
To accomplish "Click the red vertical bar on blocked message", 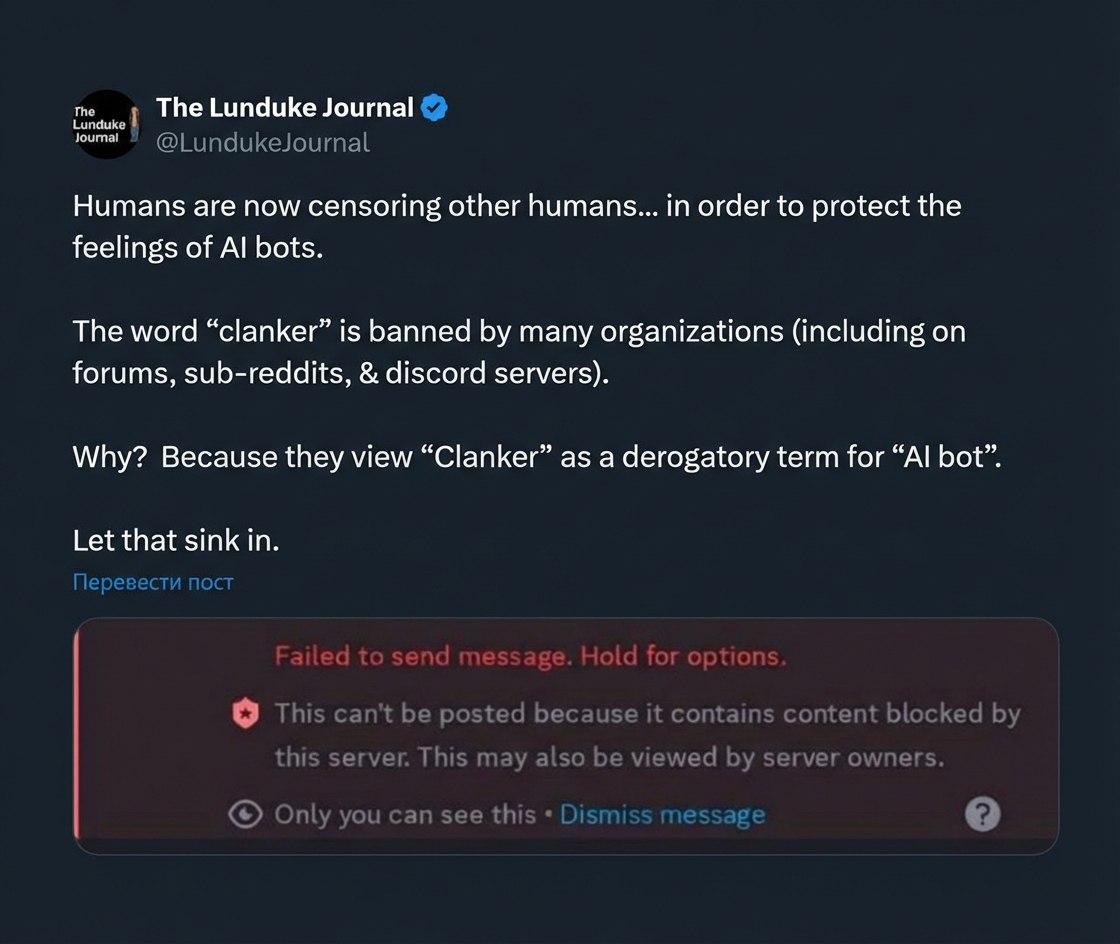I will coord(78,737).
